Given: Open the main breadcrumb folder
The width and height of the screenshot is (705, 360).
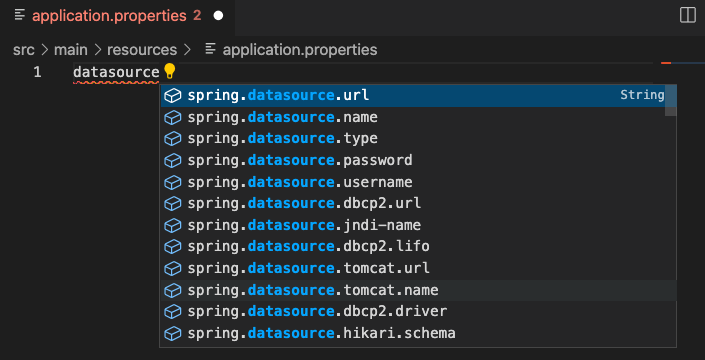Looking at the screenshot, I should coord(71,49).
